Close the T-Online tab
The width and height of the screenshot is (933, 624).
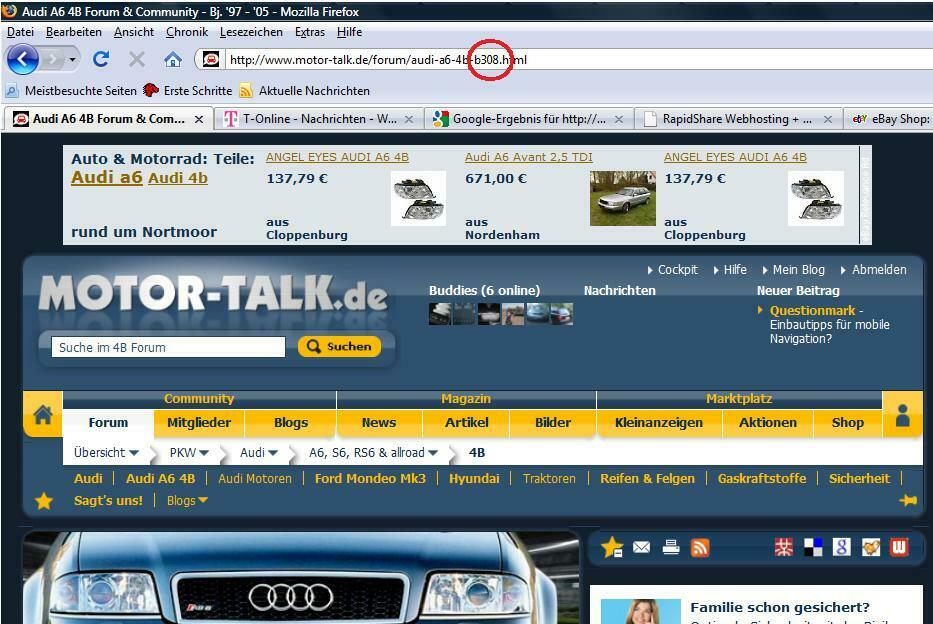409,120
